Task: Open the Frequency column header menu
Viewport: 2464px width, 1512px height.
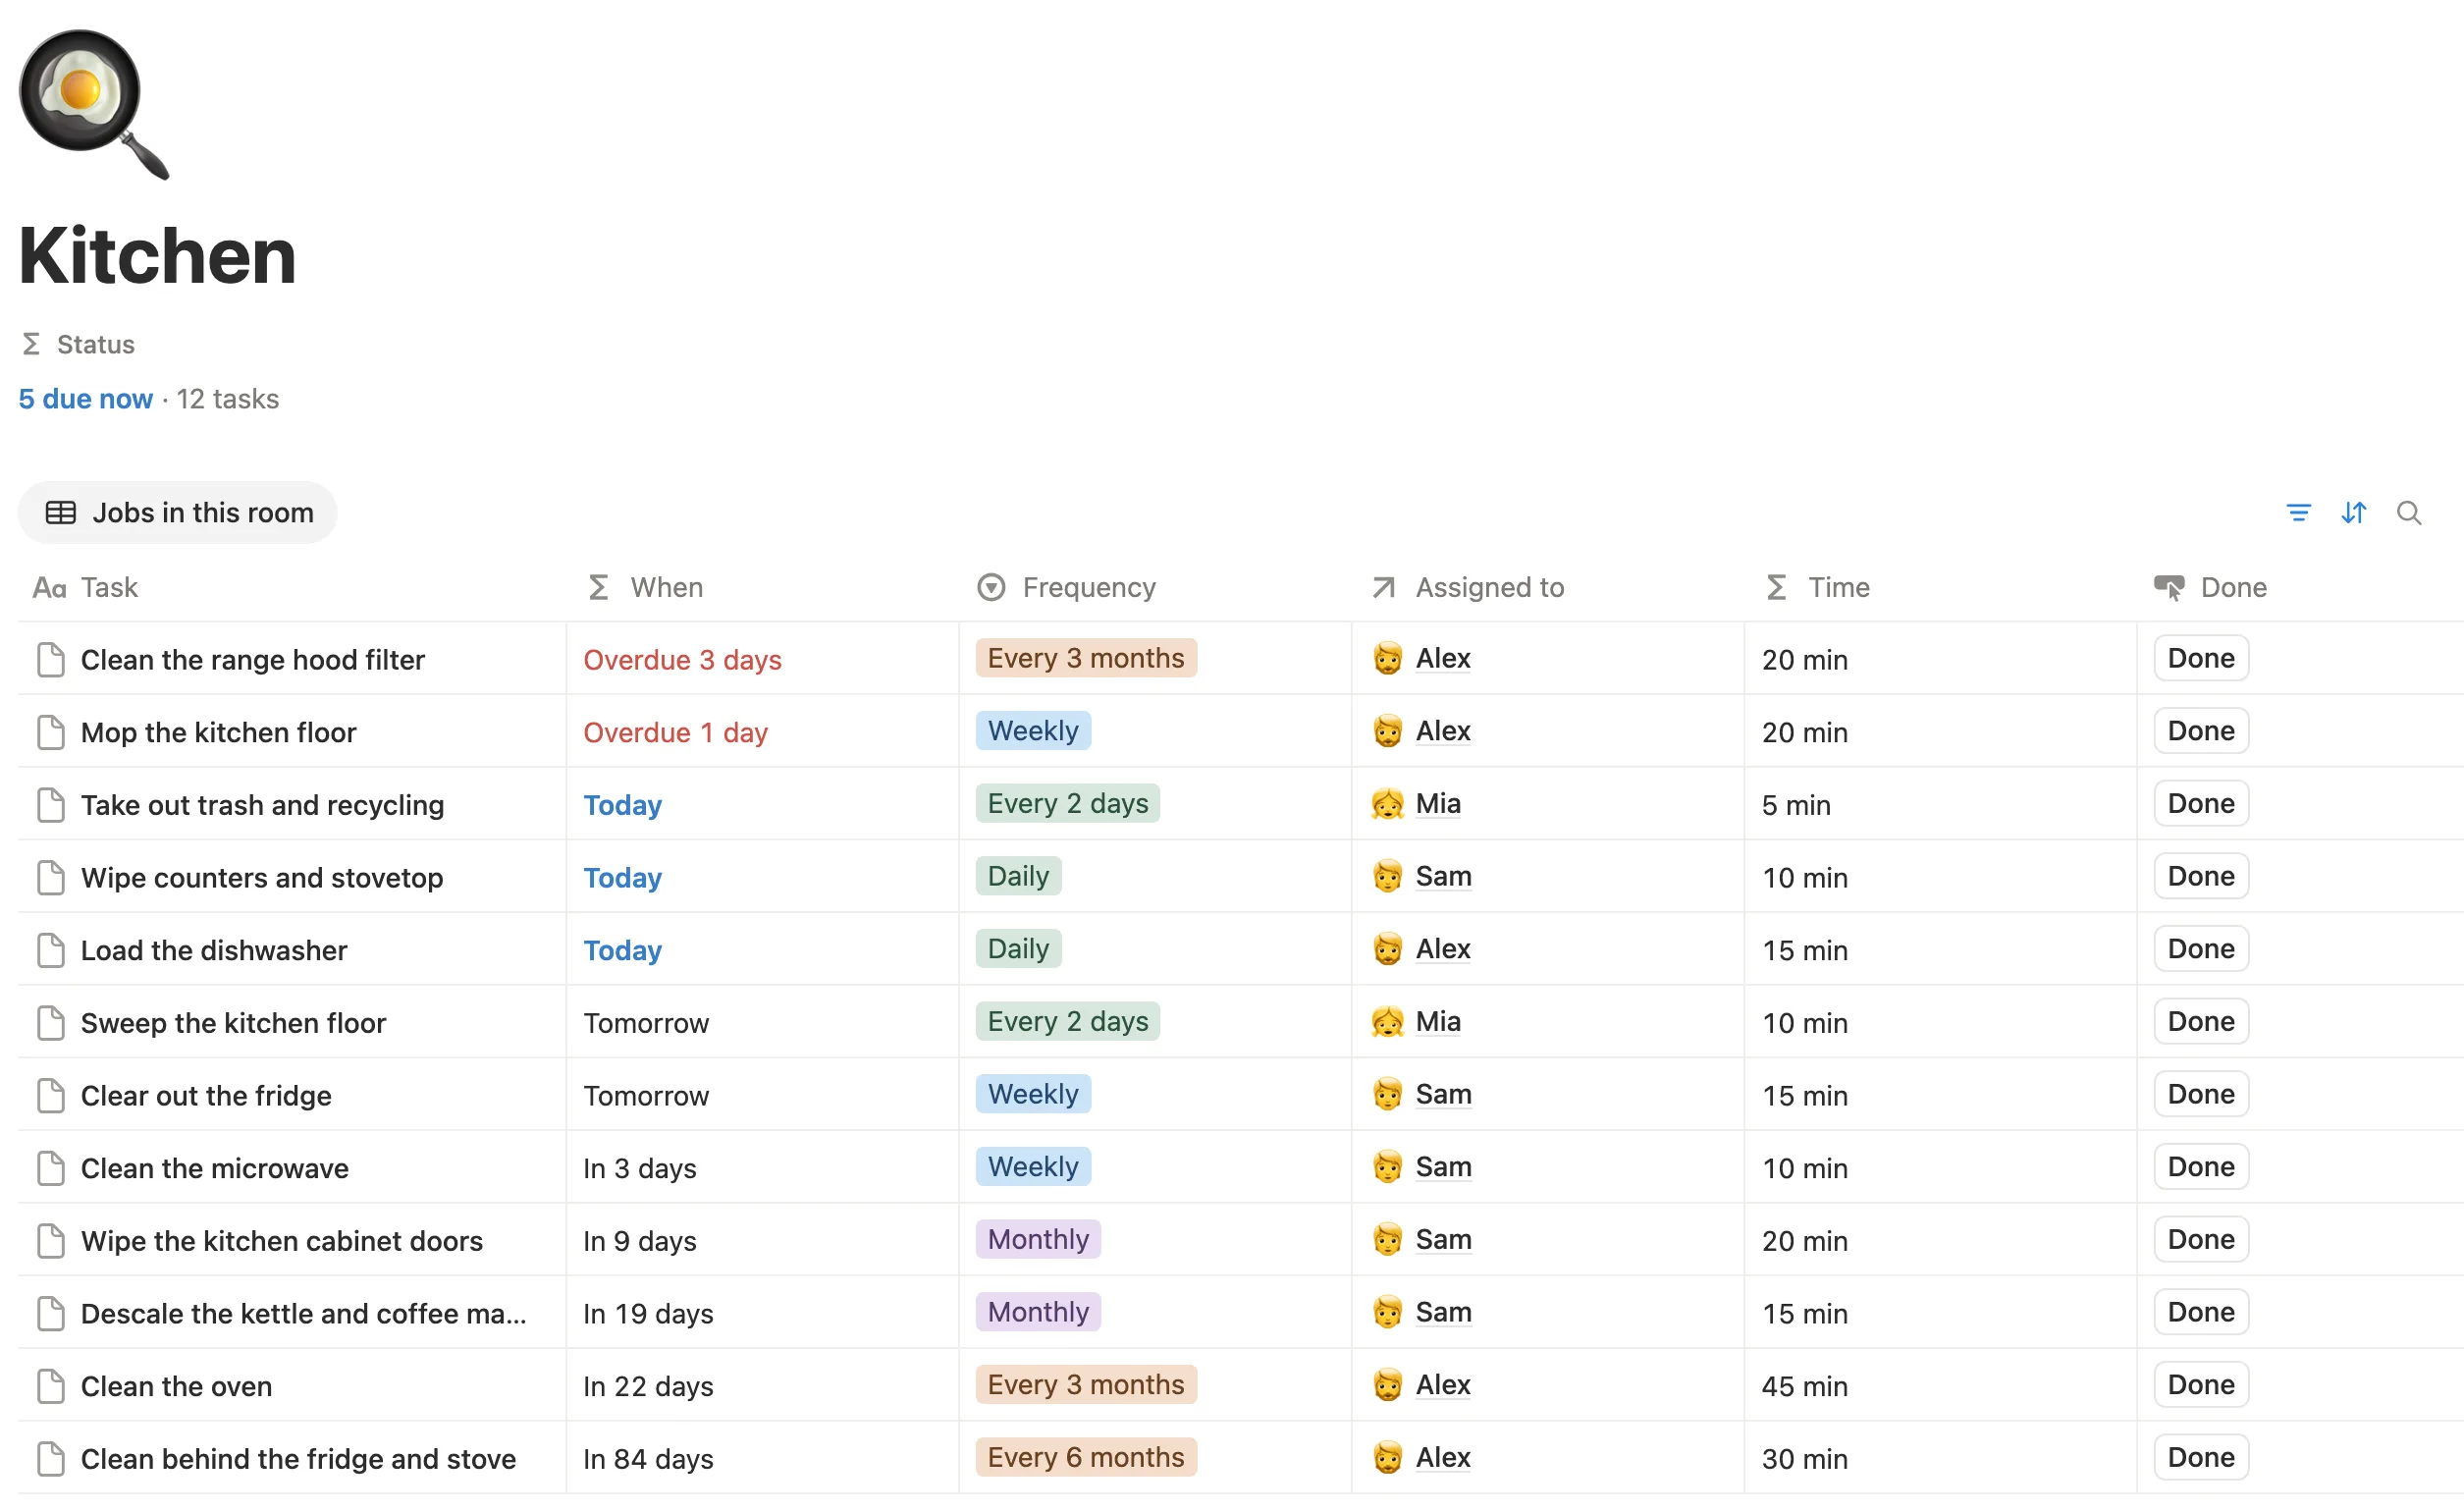Action: click(1066, 587)
